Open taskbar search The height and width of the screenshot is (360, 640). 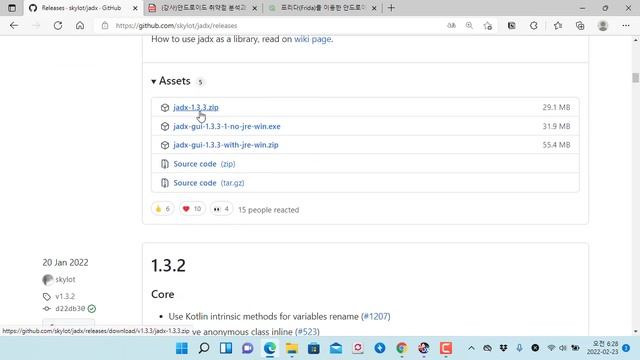204,348
